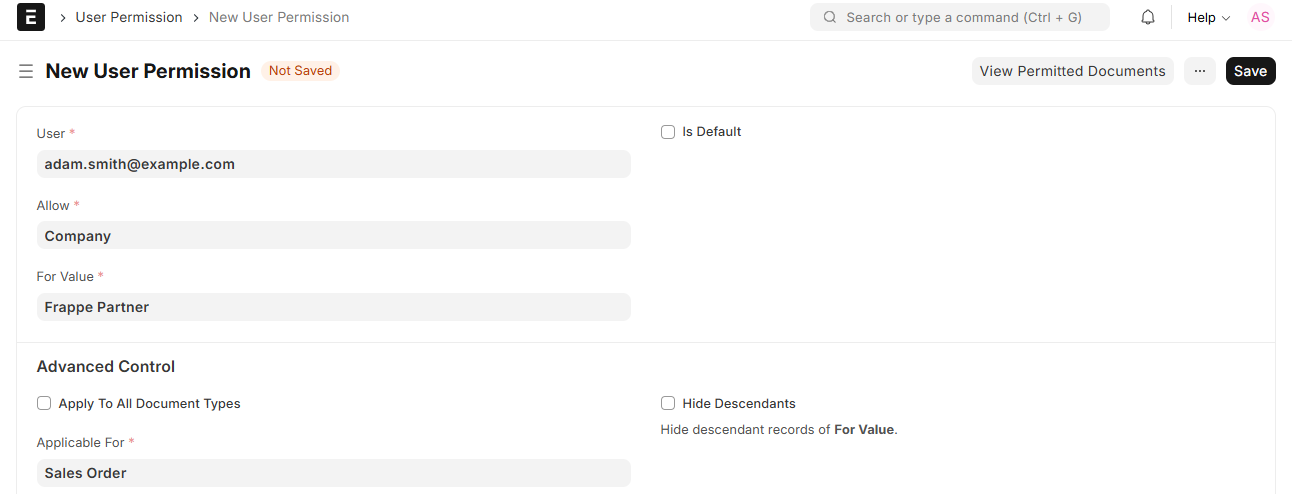This screenshot has width=1292, height=494.
Task: Open the three-dots more actions menu
Action: 1200,71
